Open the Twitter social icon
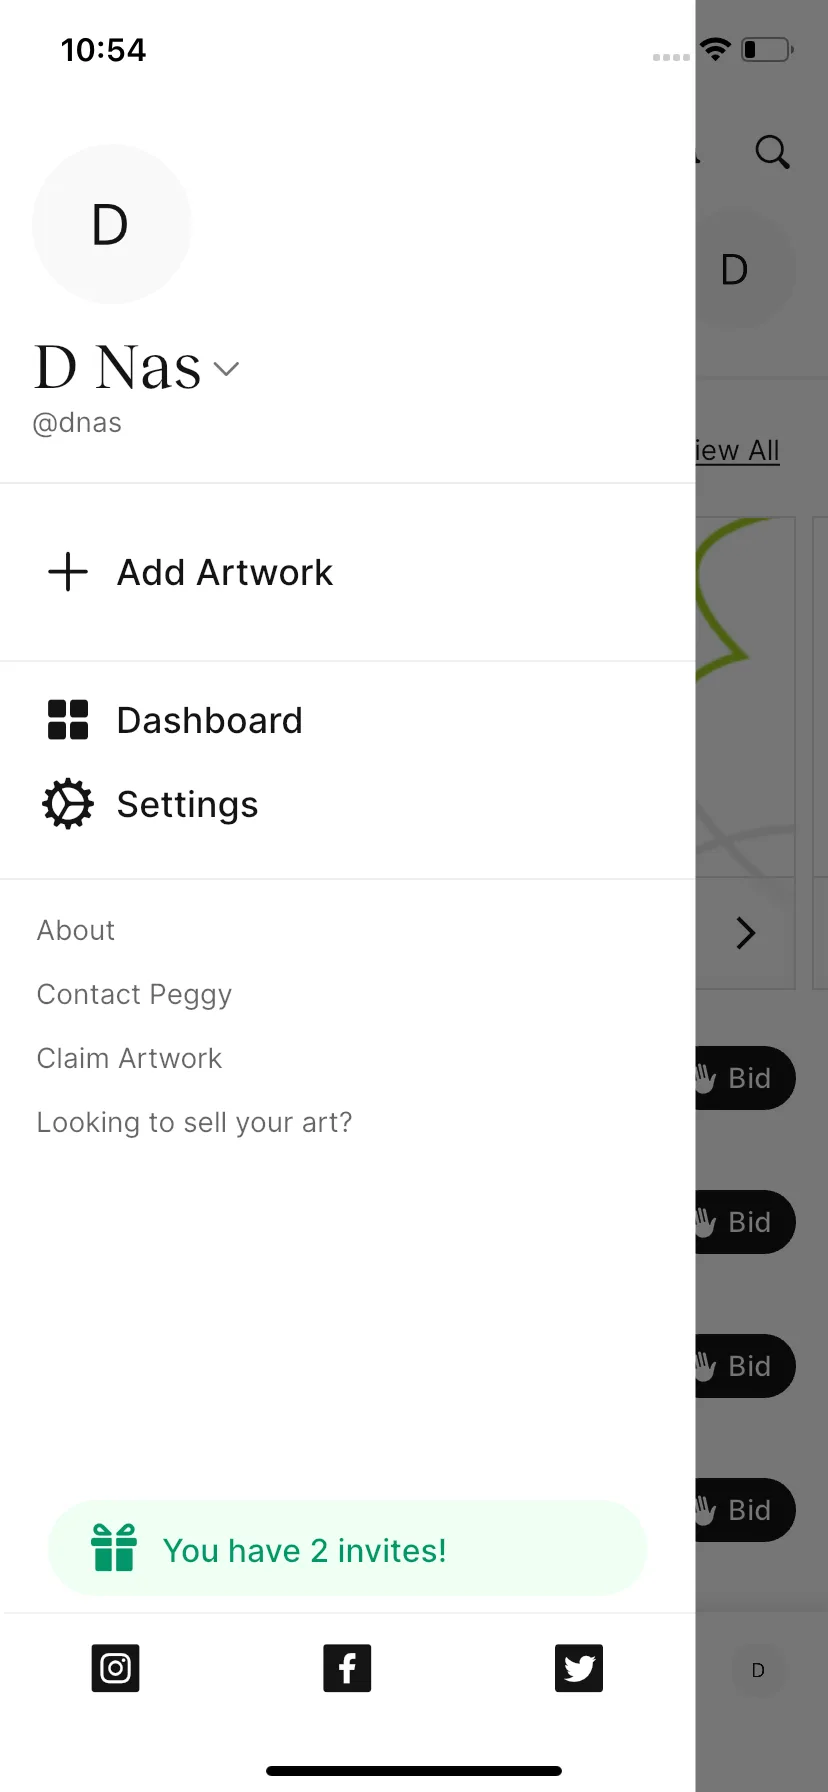 pos(579,1668)
